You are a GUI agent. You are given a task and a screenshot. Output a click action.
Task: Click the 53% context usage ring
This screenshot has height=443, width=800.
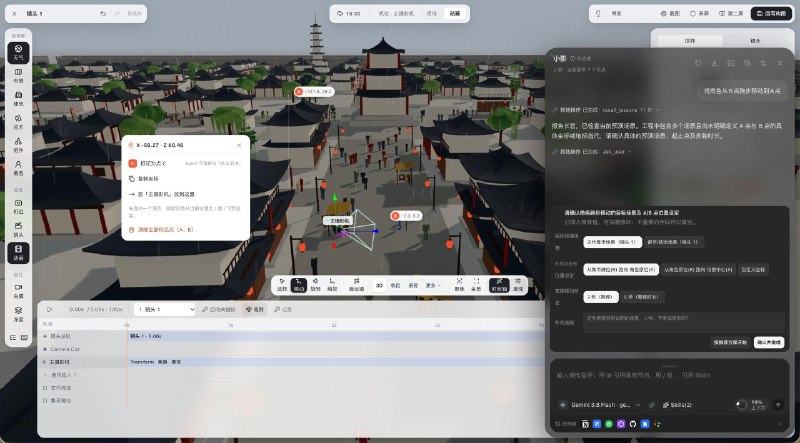[742, 405]
